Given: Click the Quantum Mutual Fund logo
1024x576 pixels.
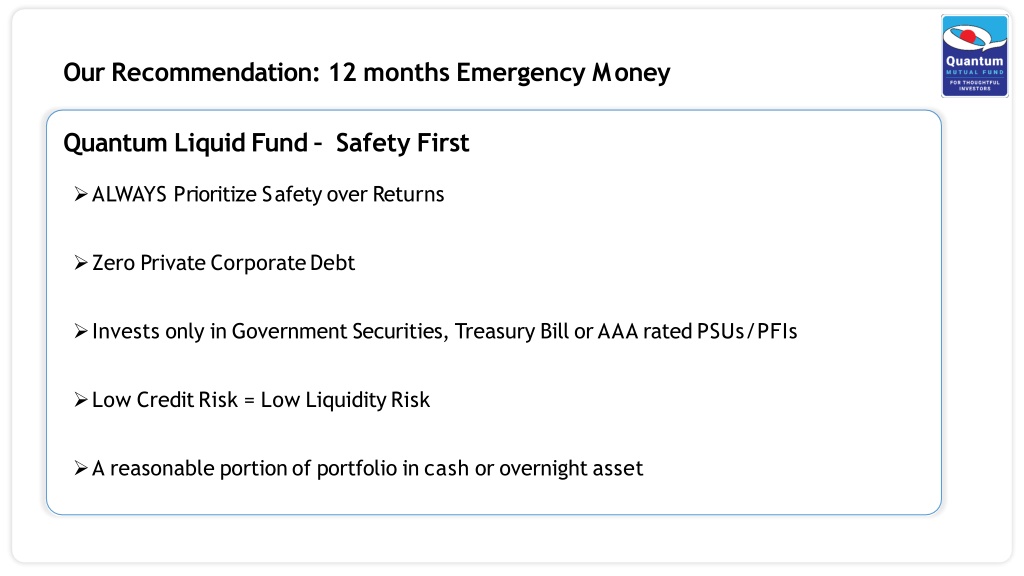Looking at the screenshot, I should (x=974, y=56).
